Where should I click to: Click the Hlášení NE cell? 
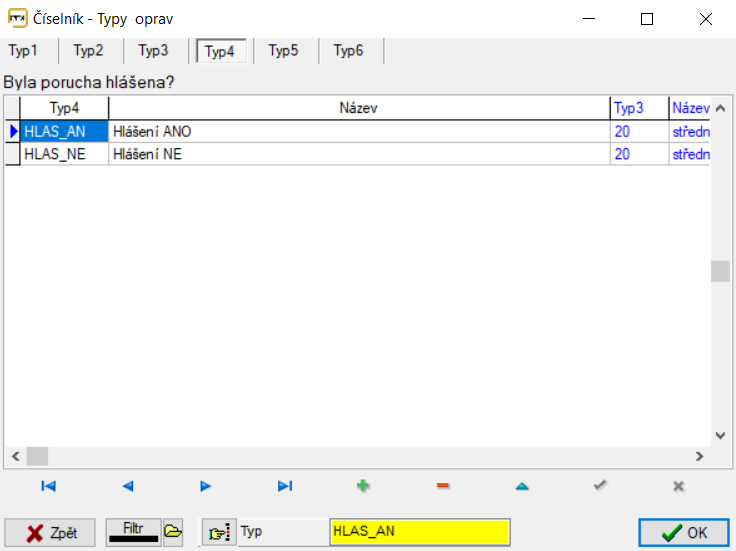coord(359,154)
